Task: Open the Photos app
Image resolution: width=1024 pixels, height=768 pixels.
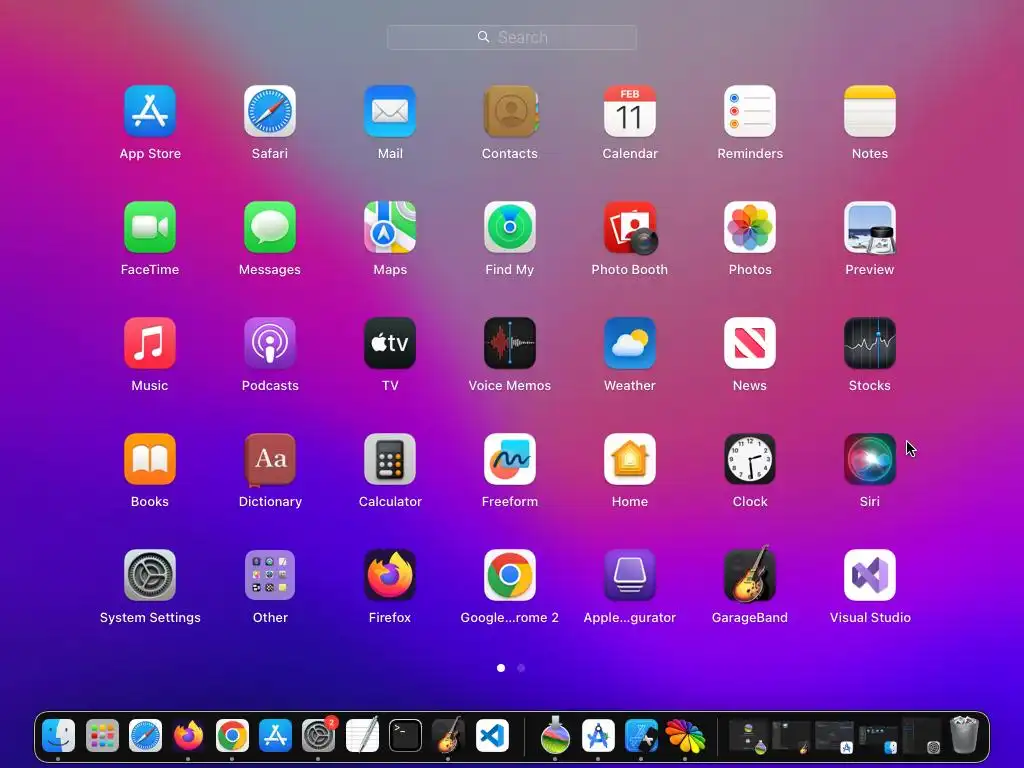Action: [x=750, y=227]
